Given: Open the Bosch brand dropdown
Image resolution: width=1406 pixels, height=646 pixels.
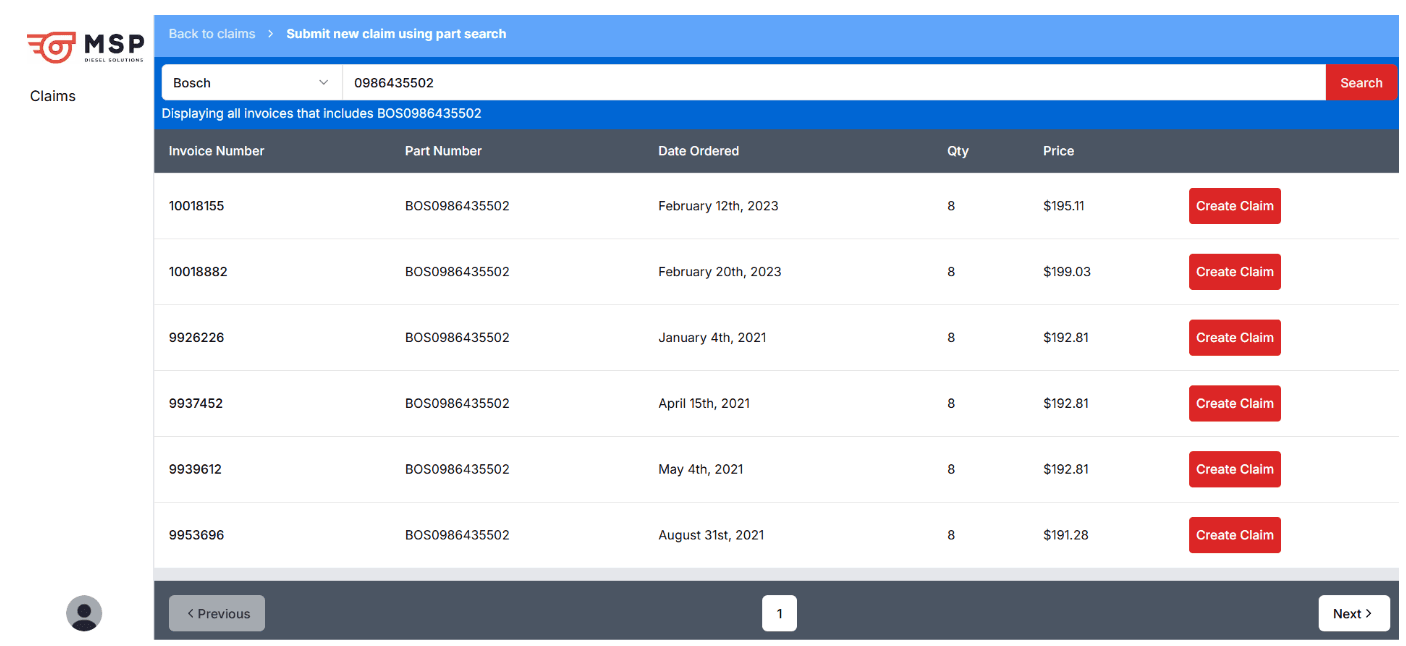Looking at the screenshot, I should [251, 83].
